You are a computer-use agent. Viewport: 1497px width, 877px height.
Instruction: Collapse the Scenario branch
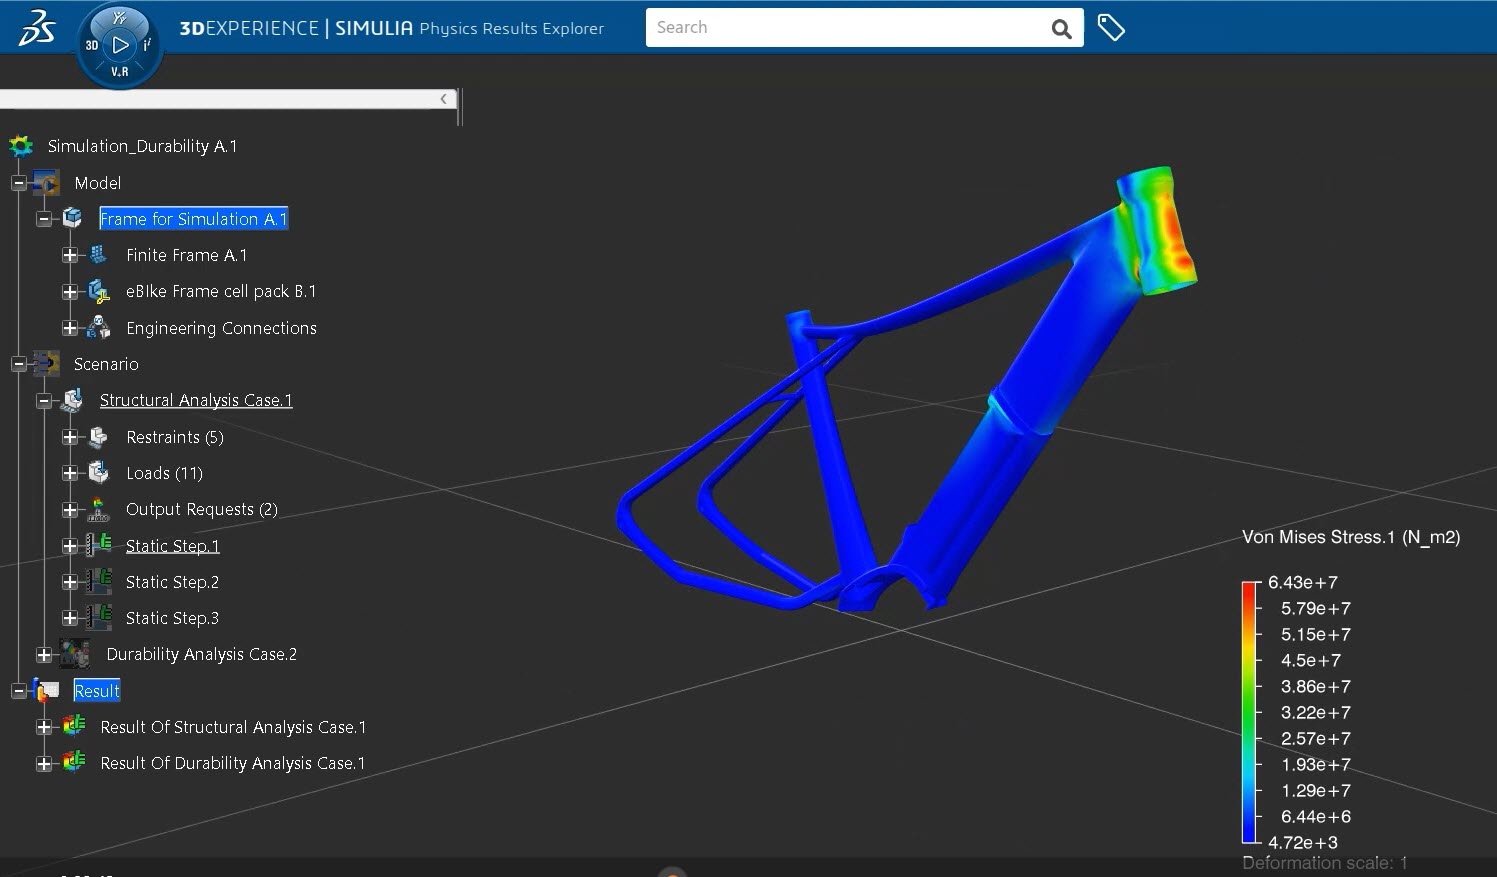18,363
